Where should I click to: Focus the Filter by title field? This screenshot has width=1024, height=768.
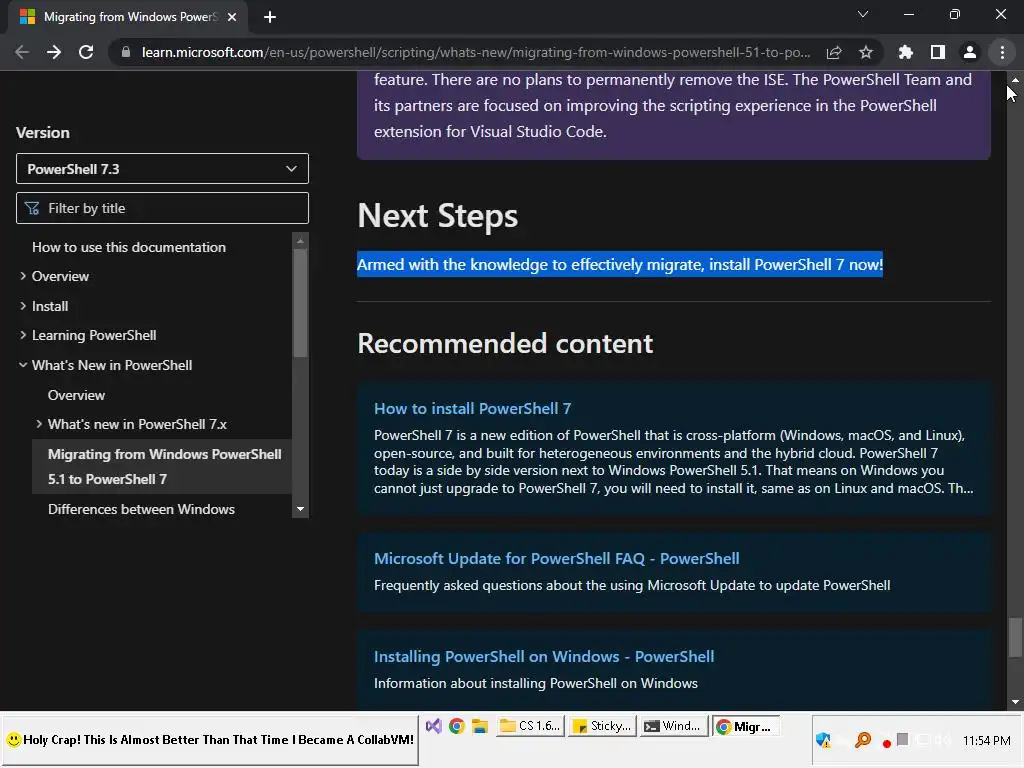point(162,208)
